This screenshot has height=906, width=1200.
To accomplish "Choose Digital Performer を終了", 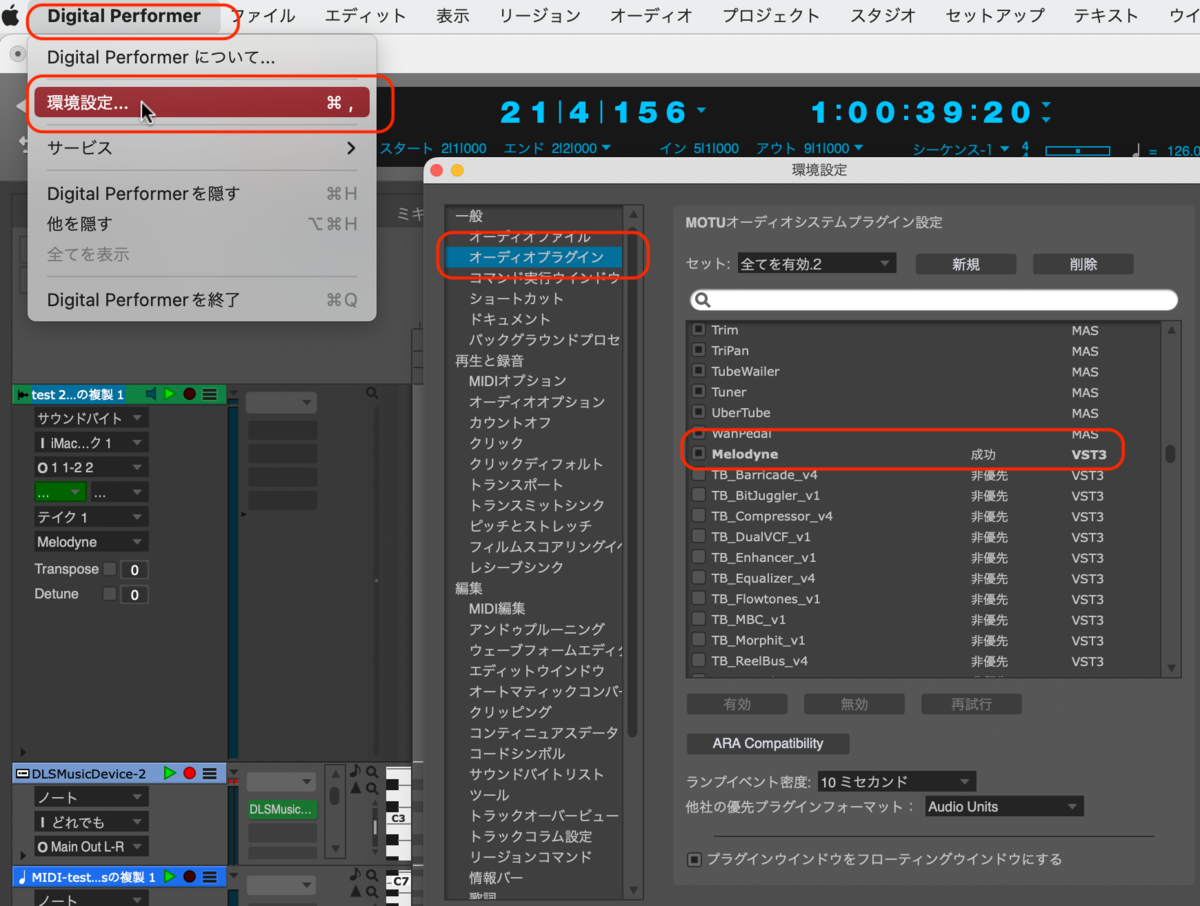I will point(202,300).
